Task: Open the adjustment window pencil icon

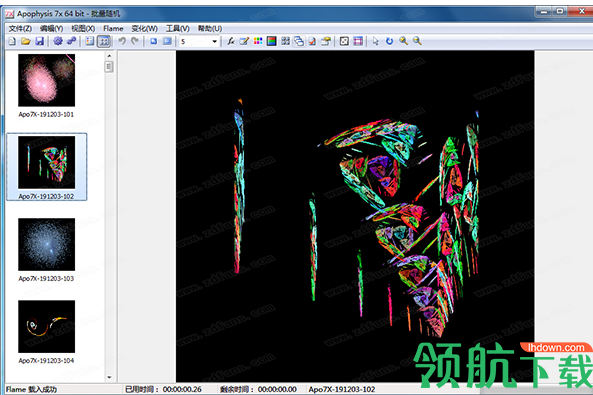Action: click(244, 41)
